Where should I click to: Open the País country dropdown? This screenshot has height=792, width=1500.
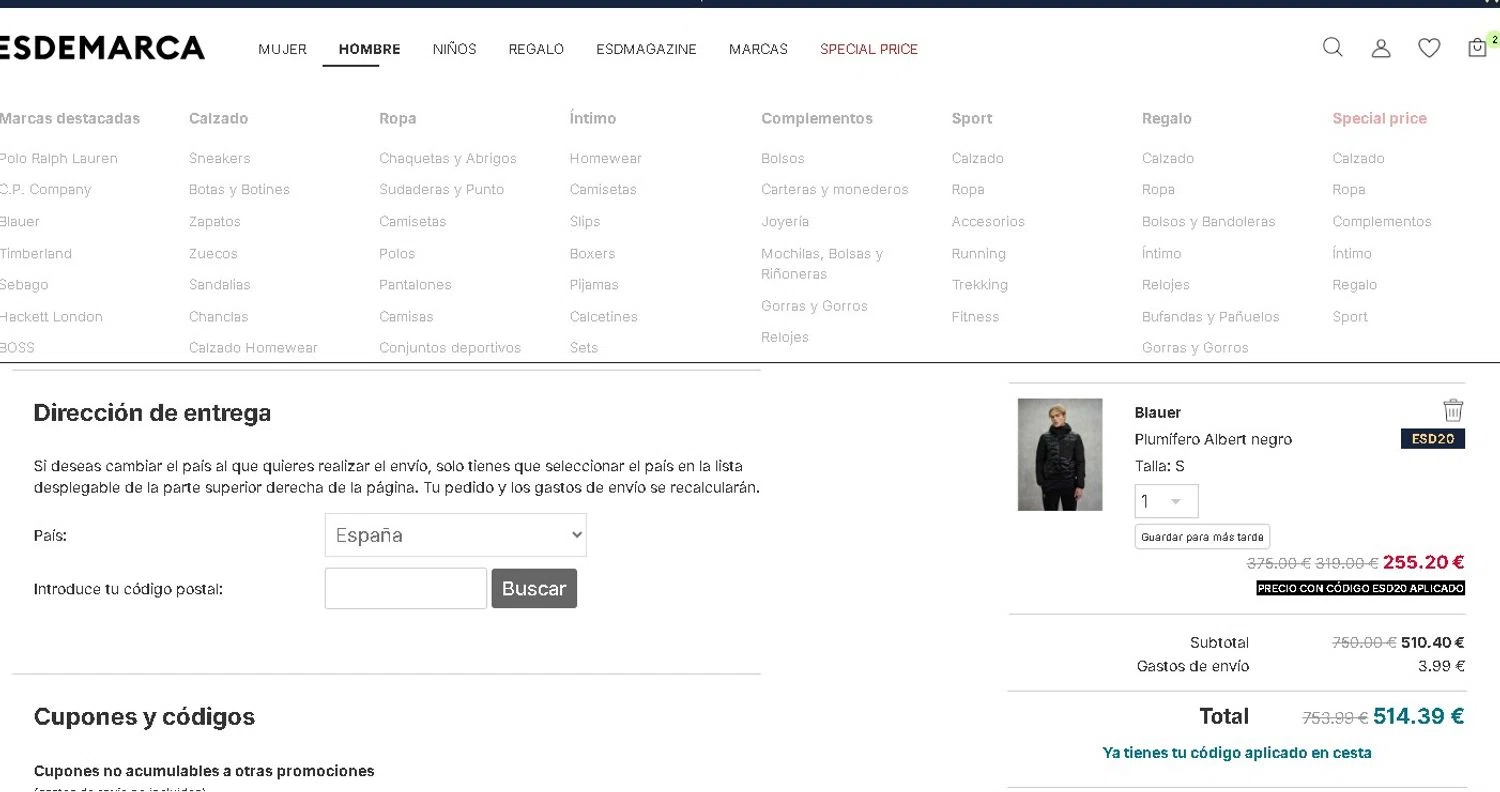point(456,535)
